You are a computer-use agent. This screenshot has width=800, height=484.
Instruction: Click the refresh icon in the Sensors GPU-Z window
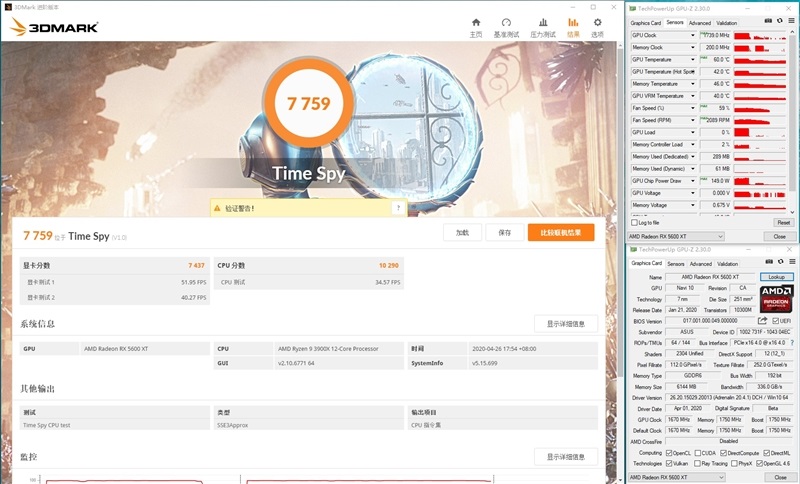[780, 21]
